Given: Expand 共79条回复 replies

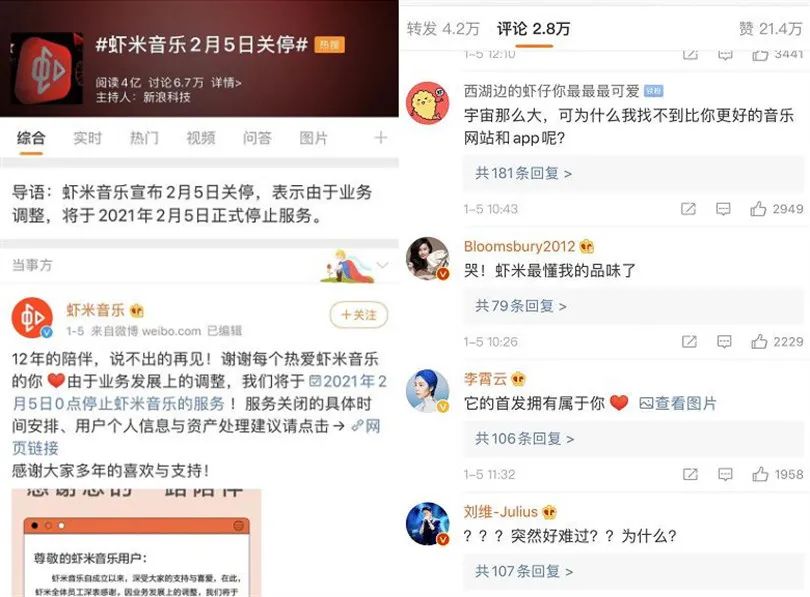Looking at the screenshot, I should [521, 306].
